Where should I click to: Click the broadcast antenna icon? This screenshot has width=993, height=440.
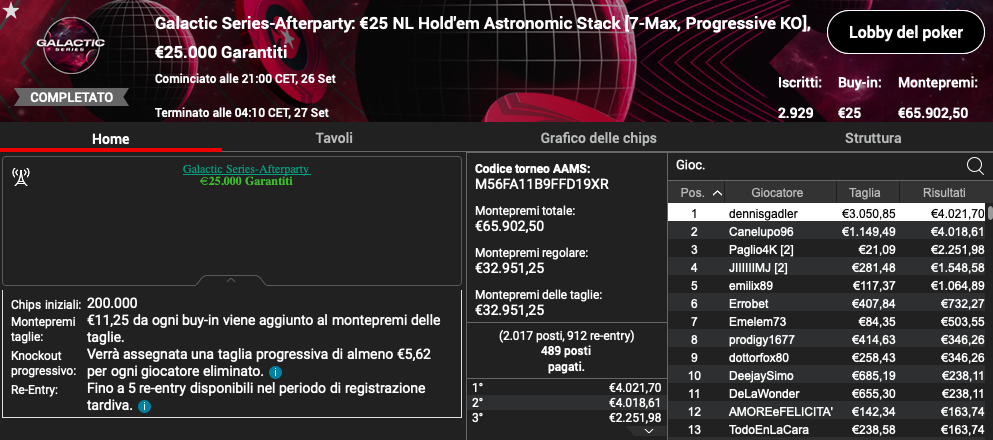click(x=21, y=178)
